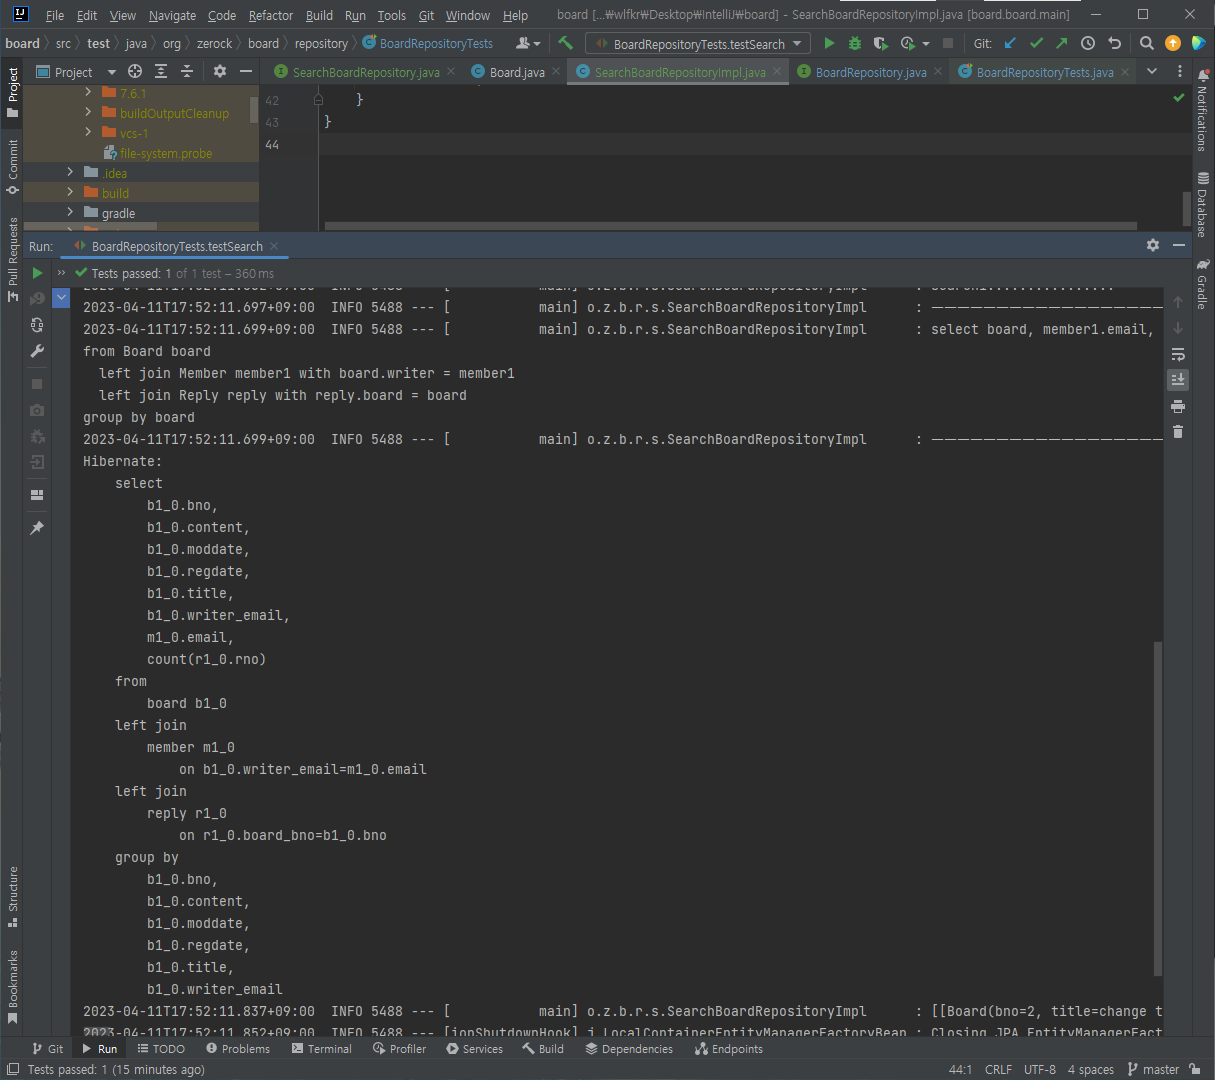Screen dimensions: 1215x1080
Task: Open the profiler run dropdown arrow
Action: (x=926, y=44)
